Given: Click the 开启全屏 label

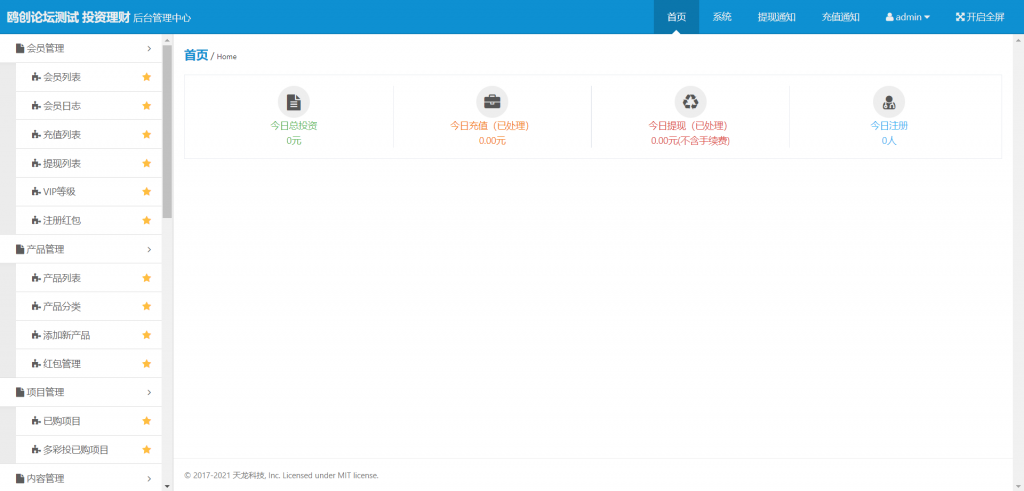Looking at the screenshot, I should 985,17.
